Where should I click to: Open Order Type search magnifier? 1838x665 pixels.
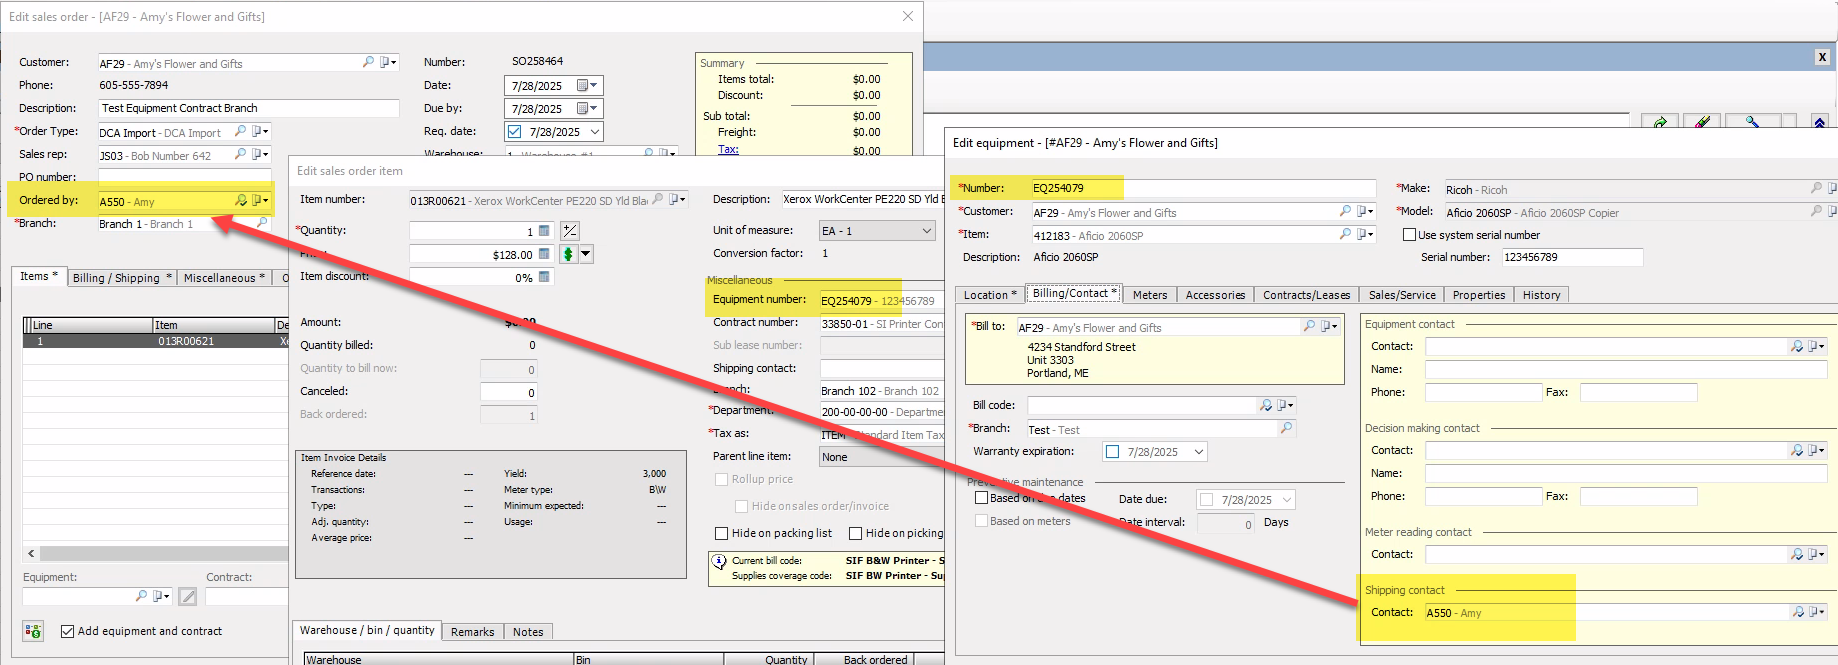[x=240, y=131]
